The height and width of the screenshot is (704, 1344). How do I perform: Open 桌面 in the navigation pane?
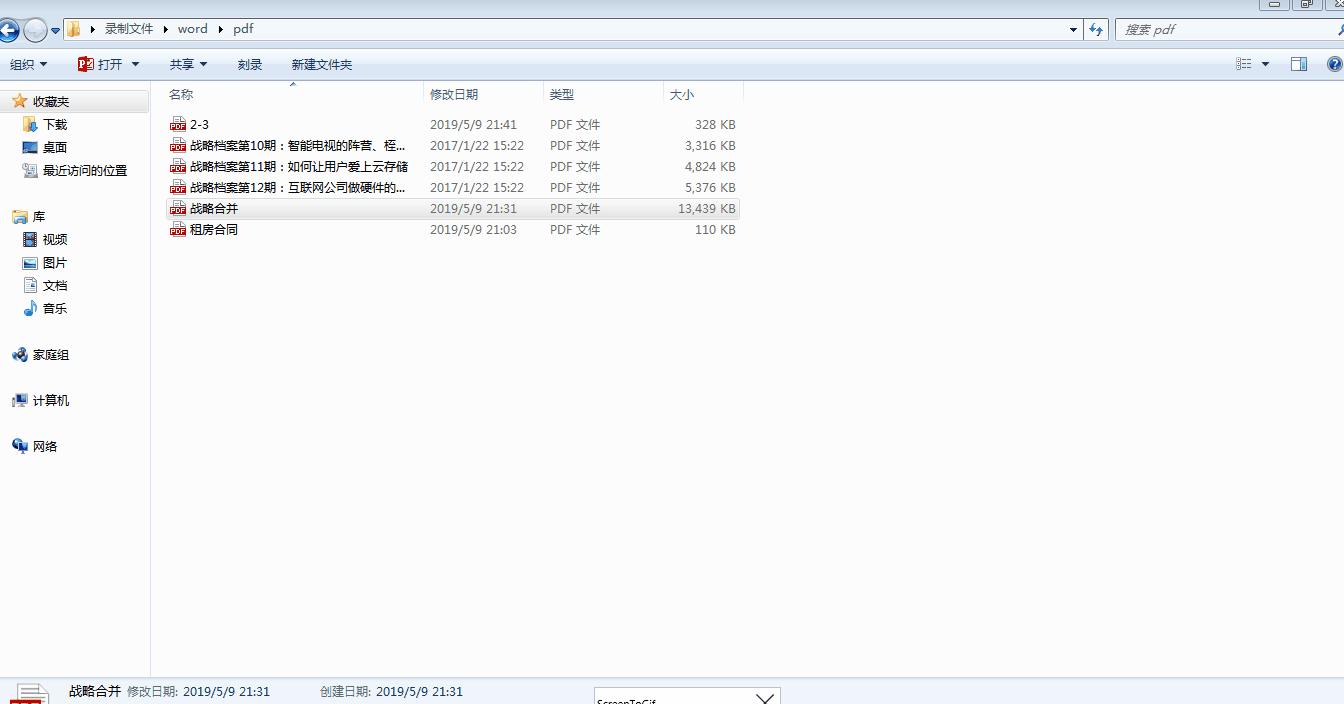point(55,147)
